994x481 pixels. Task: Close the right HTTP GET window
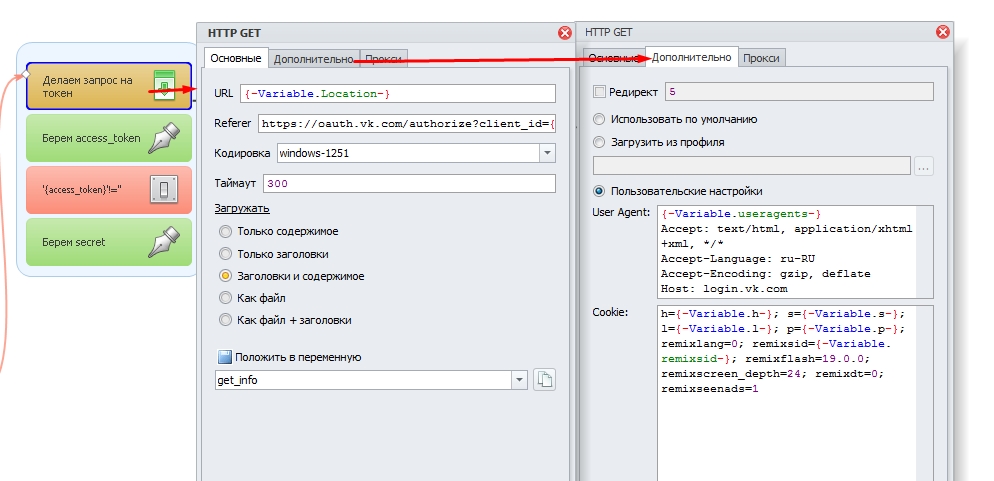point(943,32)
